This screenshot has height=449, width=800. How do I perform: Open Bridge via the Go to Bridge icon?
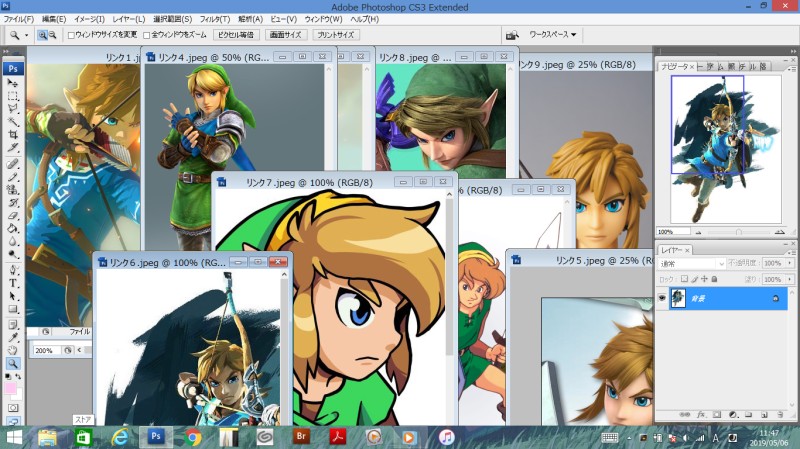tap(512, 35)
